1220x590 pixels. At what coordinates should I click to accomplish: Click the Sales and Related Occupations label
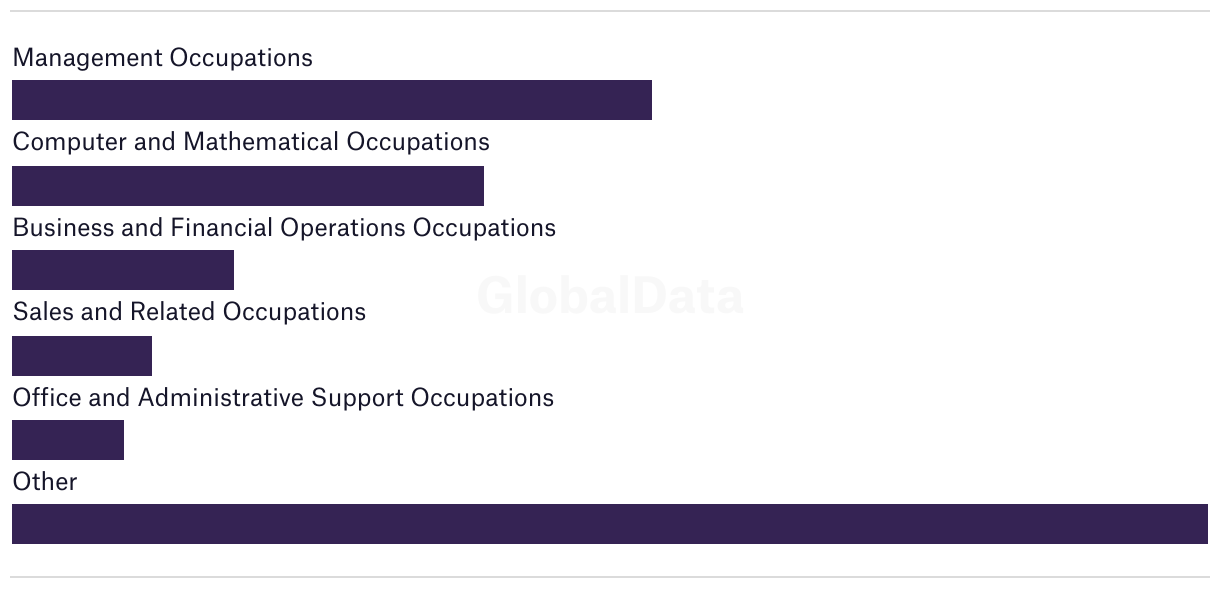(189, 312)
